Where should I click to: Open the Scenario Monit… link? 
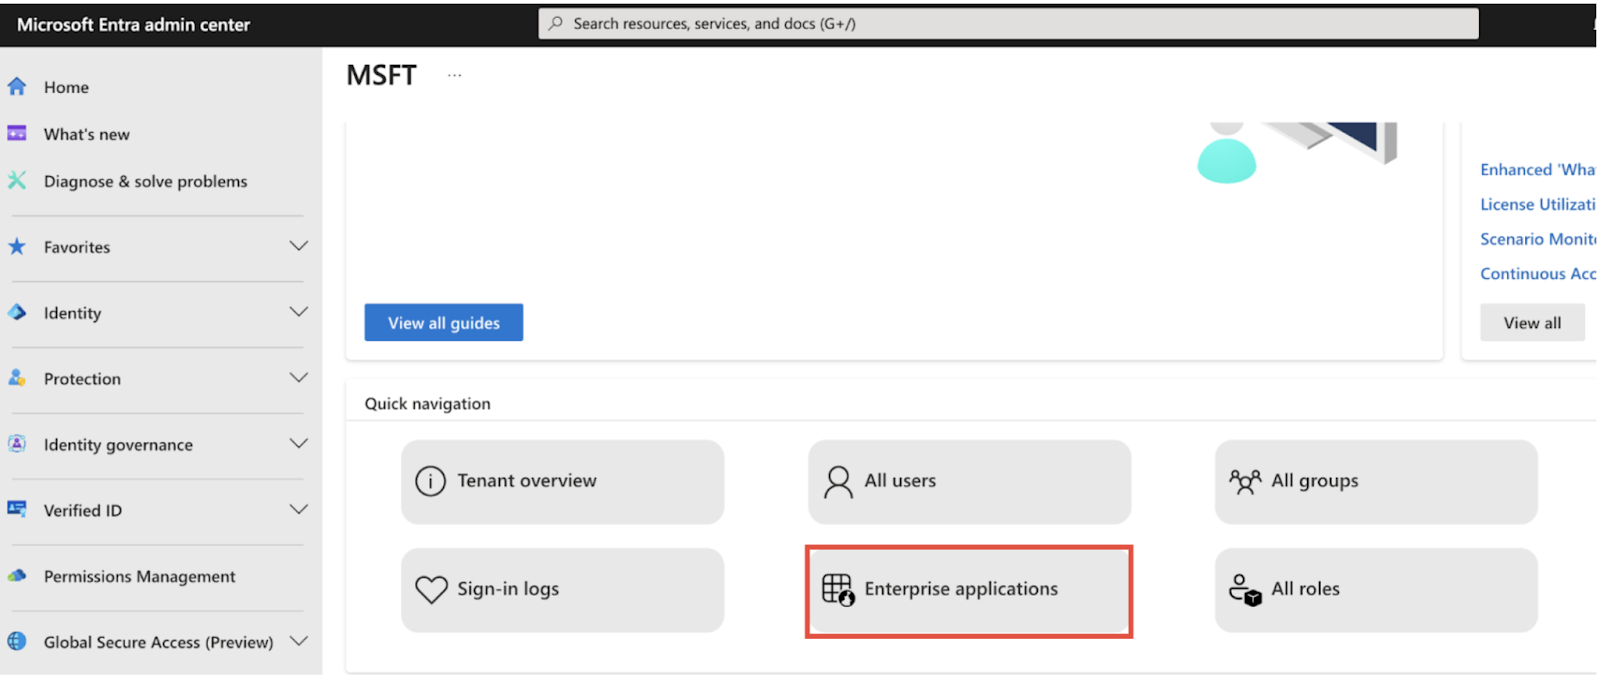click(x=1538, y=239)
